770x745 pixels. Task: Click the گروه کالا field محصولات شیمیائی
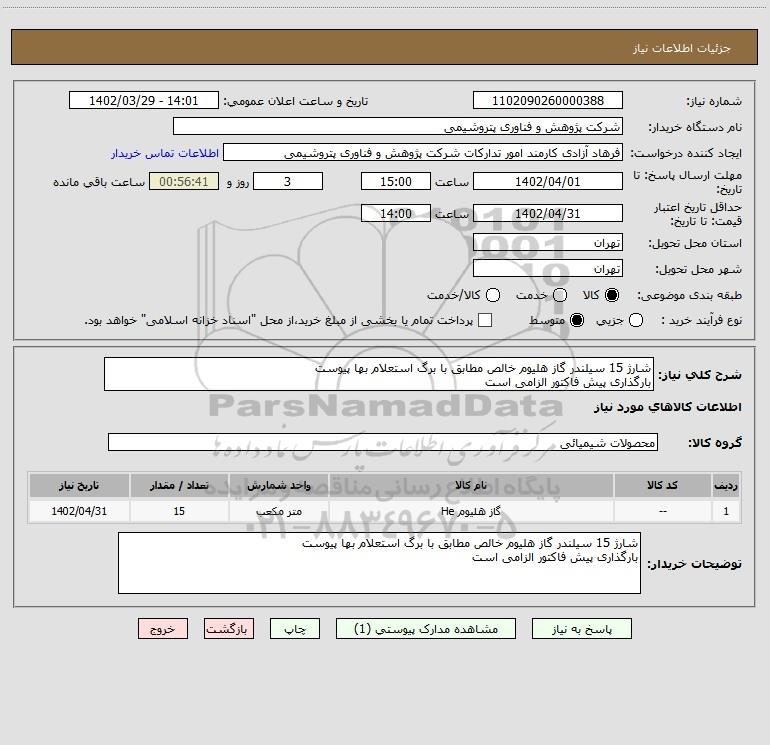(x=383, y=442)
